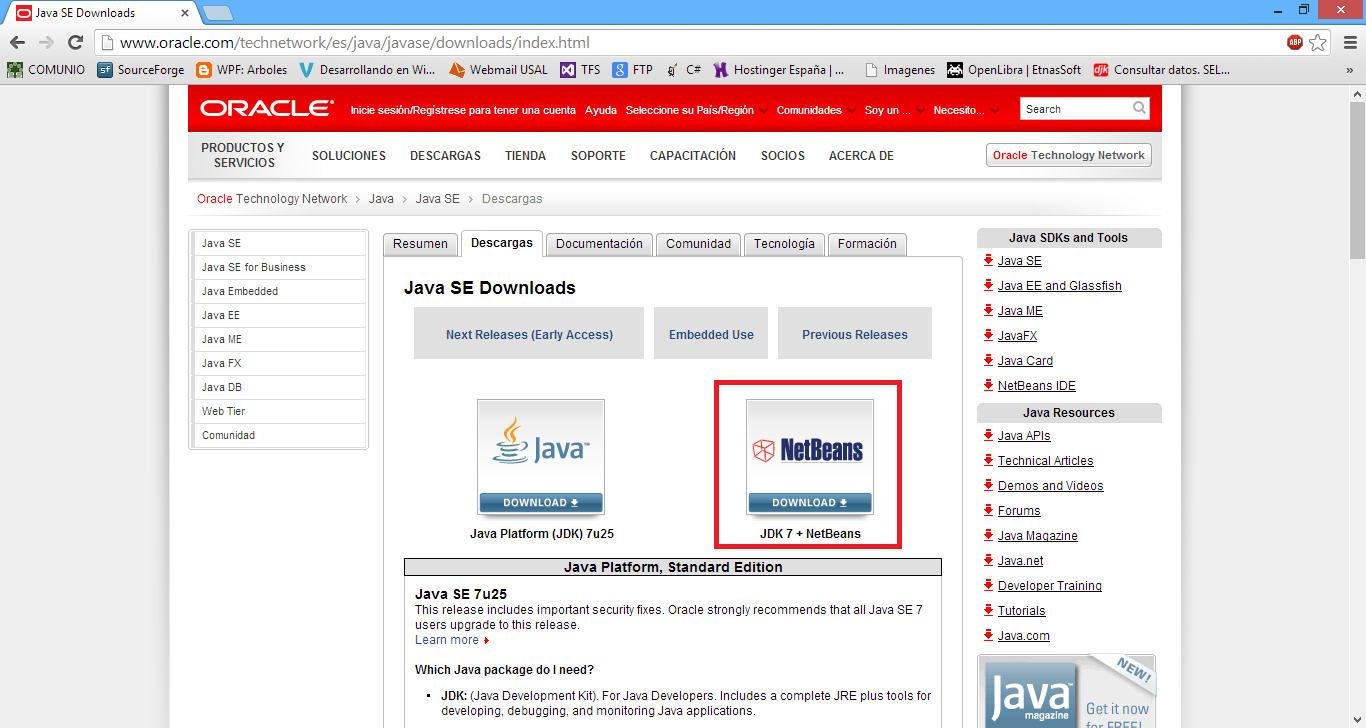This screenshot has height=728, width=1366.
Task: Open the OpenLibra | EtnasSoft bookmark
Action: (1014, 70)
